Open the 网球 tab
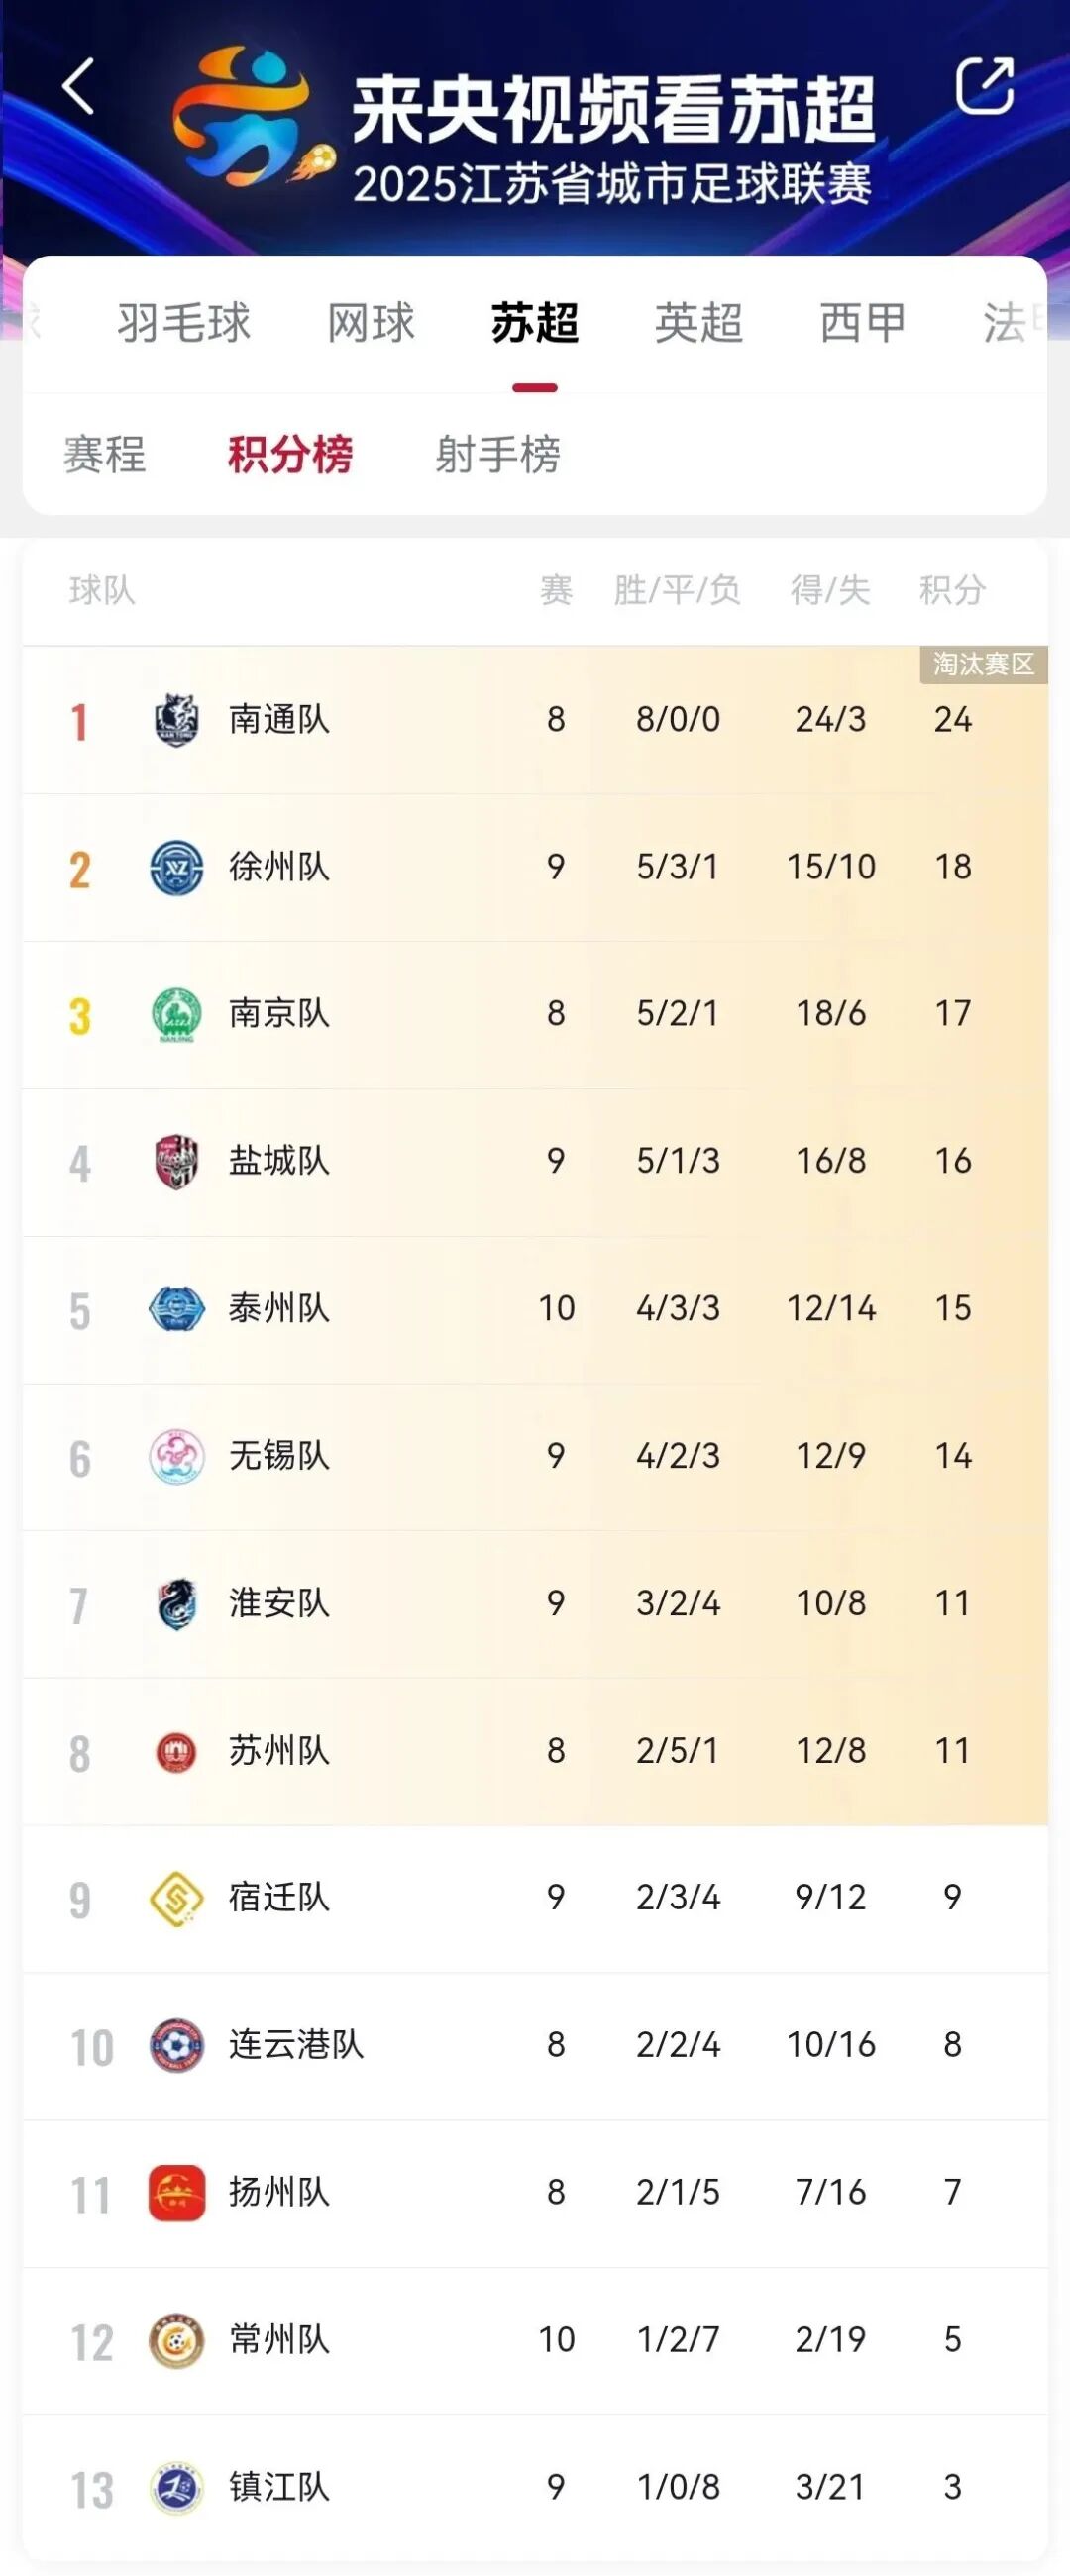This screenshot has height=2576, width=1070. click(x=371, y=323)
